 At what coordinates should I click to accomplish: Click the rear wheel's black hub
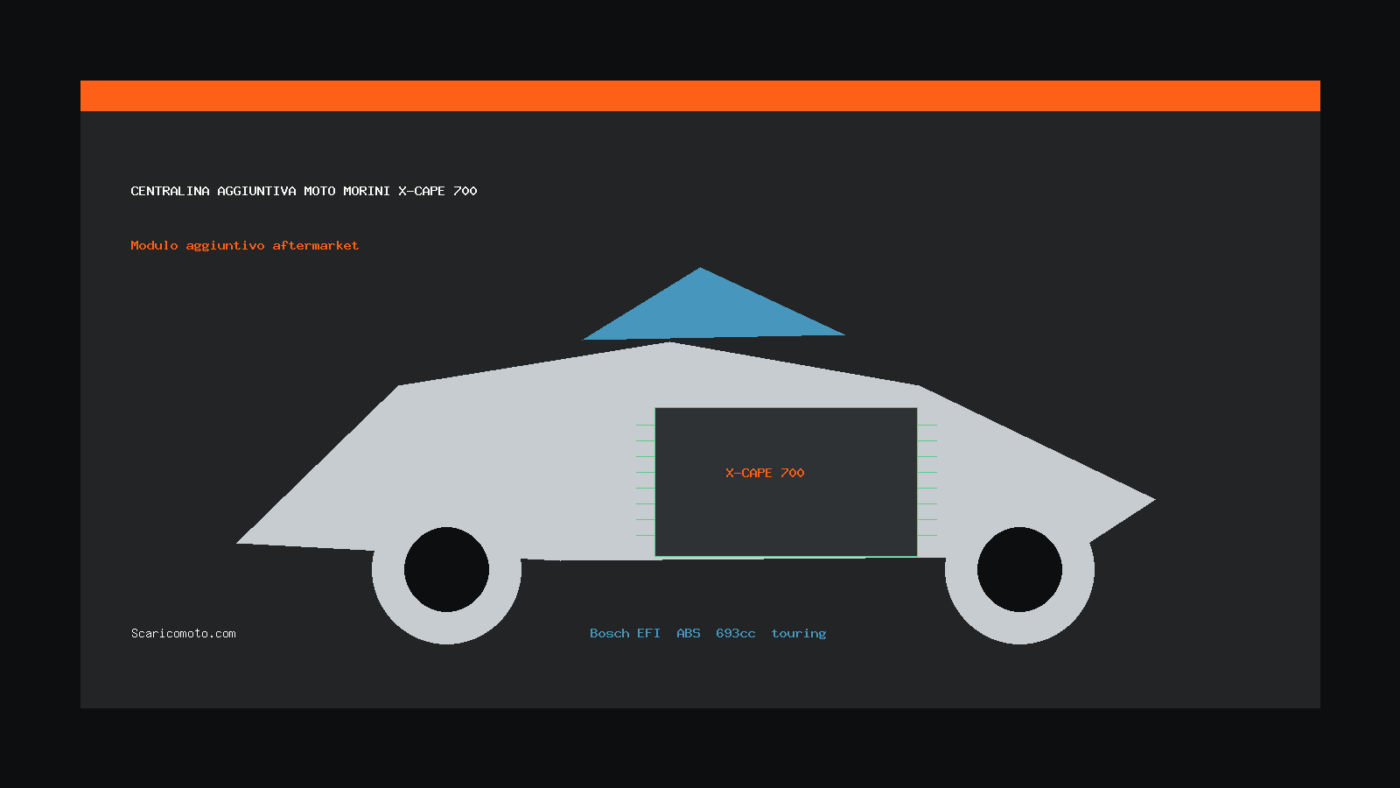click(x=1020, y=569)
